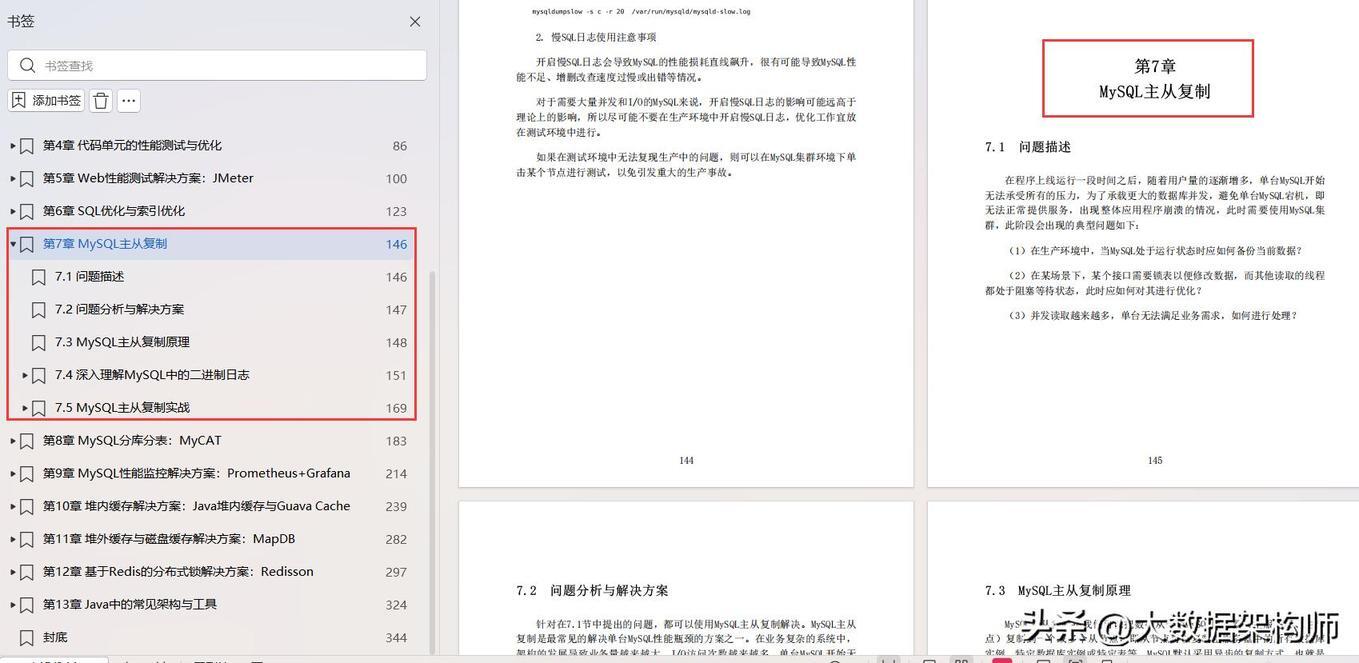
Task: Click bookmark icon beside 第4章
Action: [27, 146]
